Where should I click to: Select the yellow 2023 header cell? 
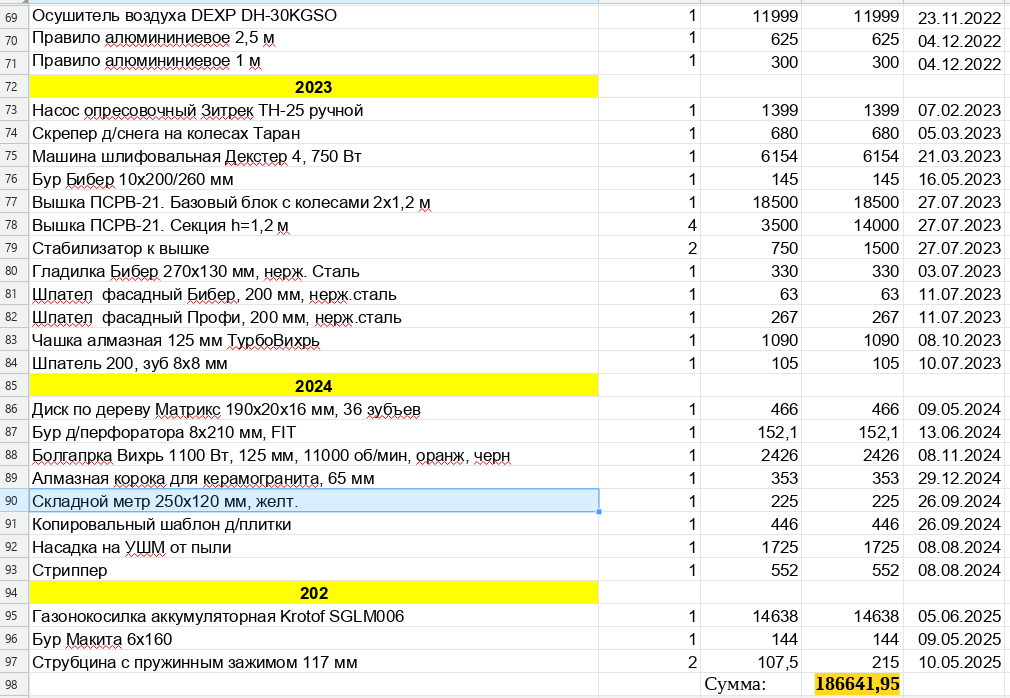coord(314,86)
